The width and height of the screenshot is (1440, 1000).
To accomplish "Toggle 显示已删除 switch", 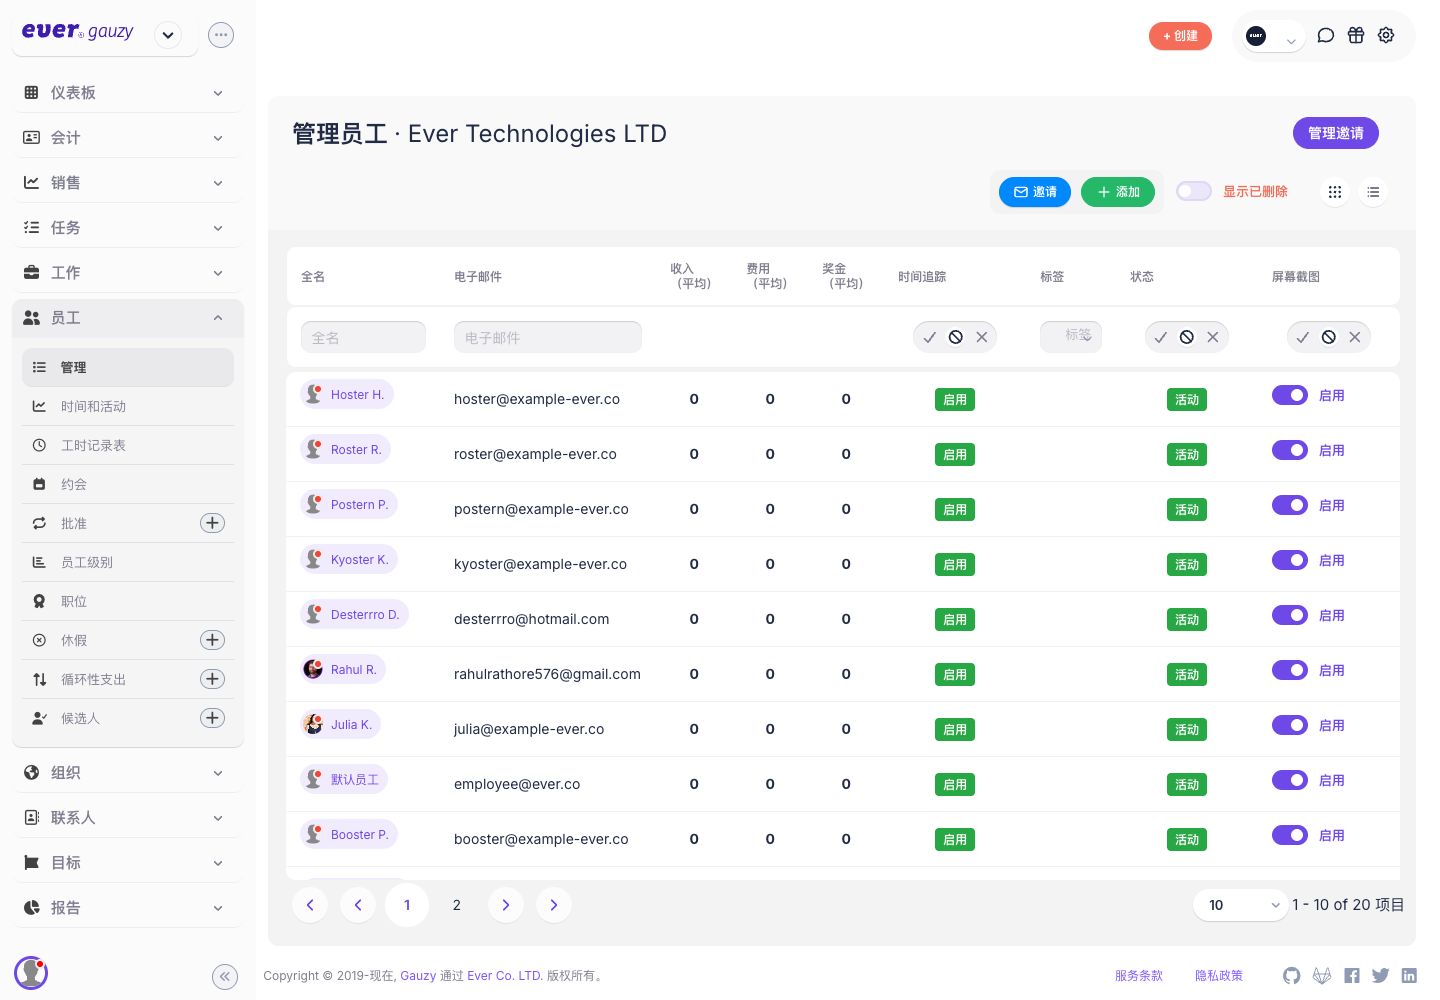I will pyautogui.click(x=1194, y=191).
